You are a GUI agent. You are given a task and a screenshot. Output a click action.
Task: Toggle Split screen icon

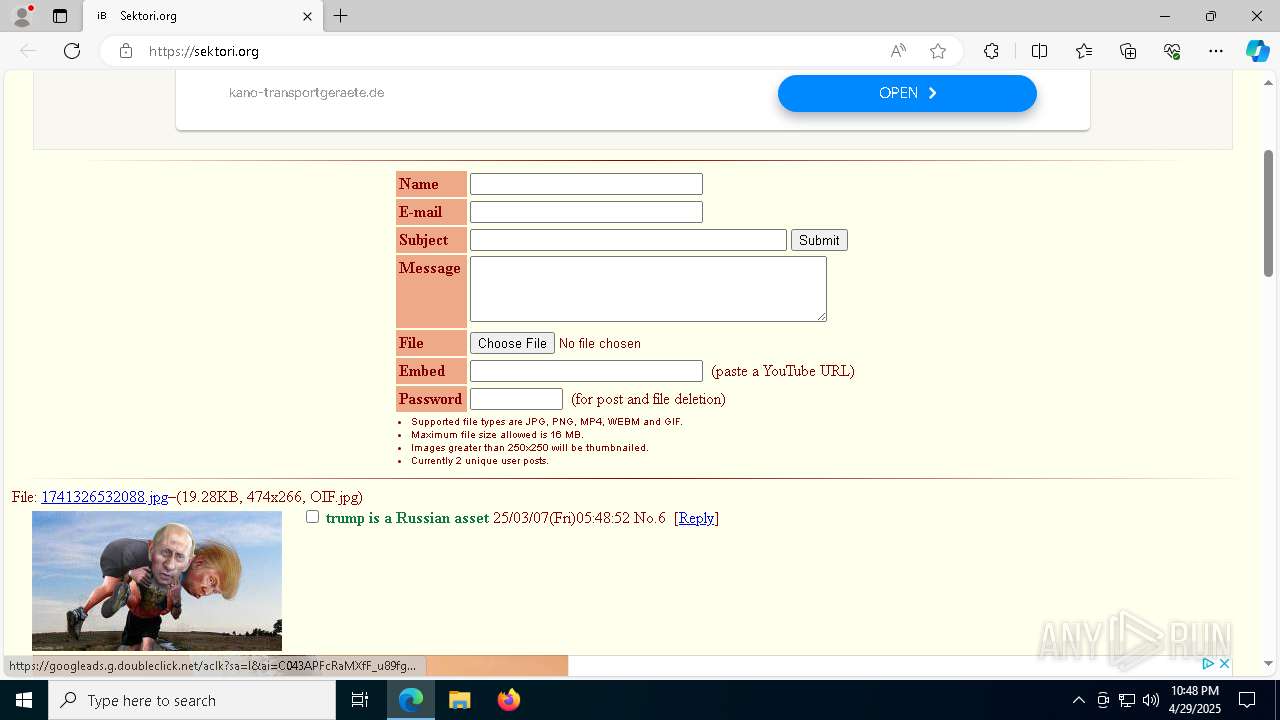coord(1039,51)
